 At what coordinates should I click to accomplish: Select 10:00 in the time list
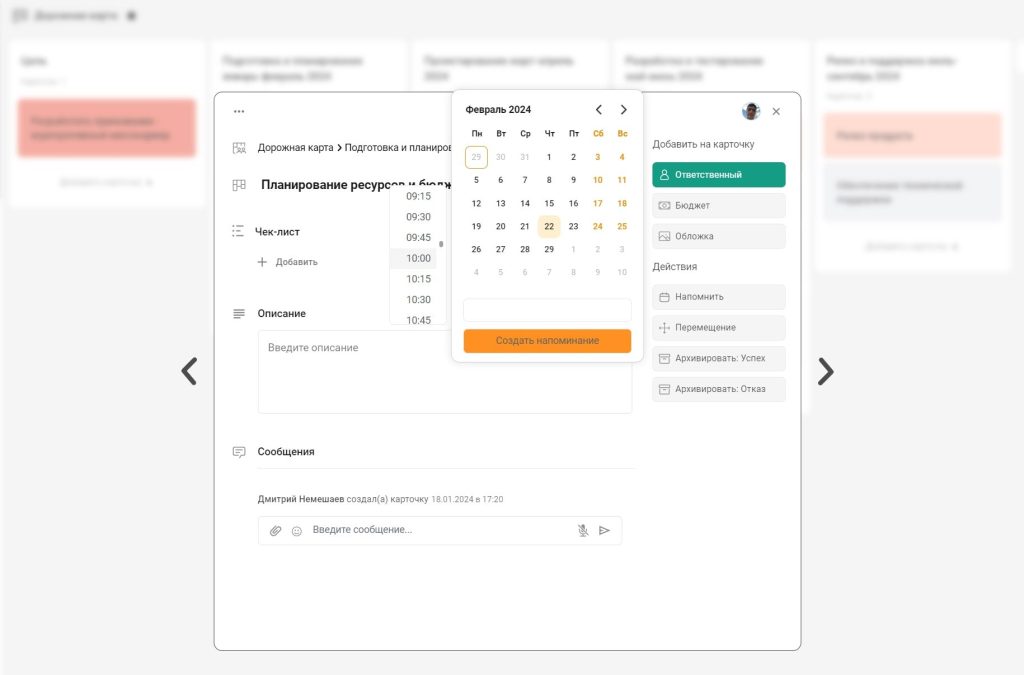(418, 258)
